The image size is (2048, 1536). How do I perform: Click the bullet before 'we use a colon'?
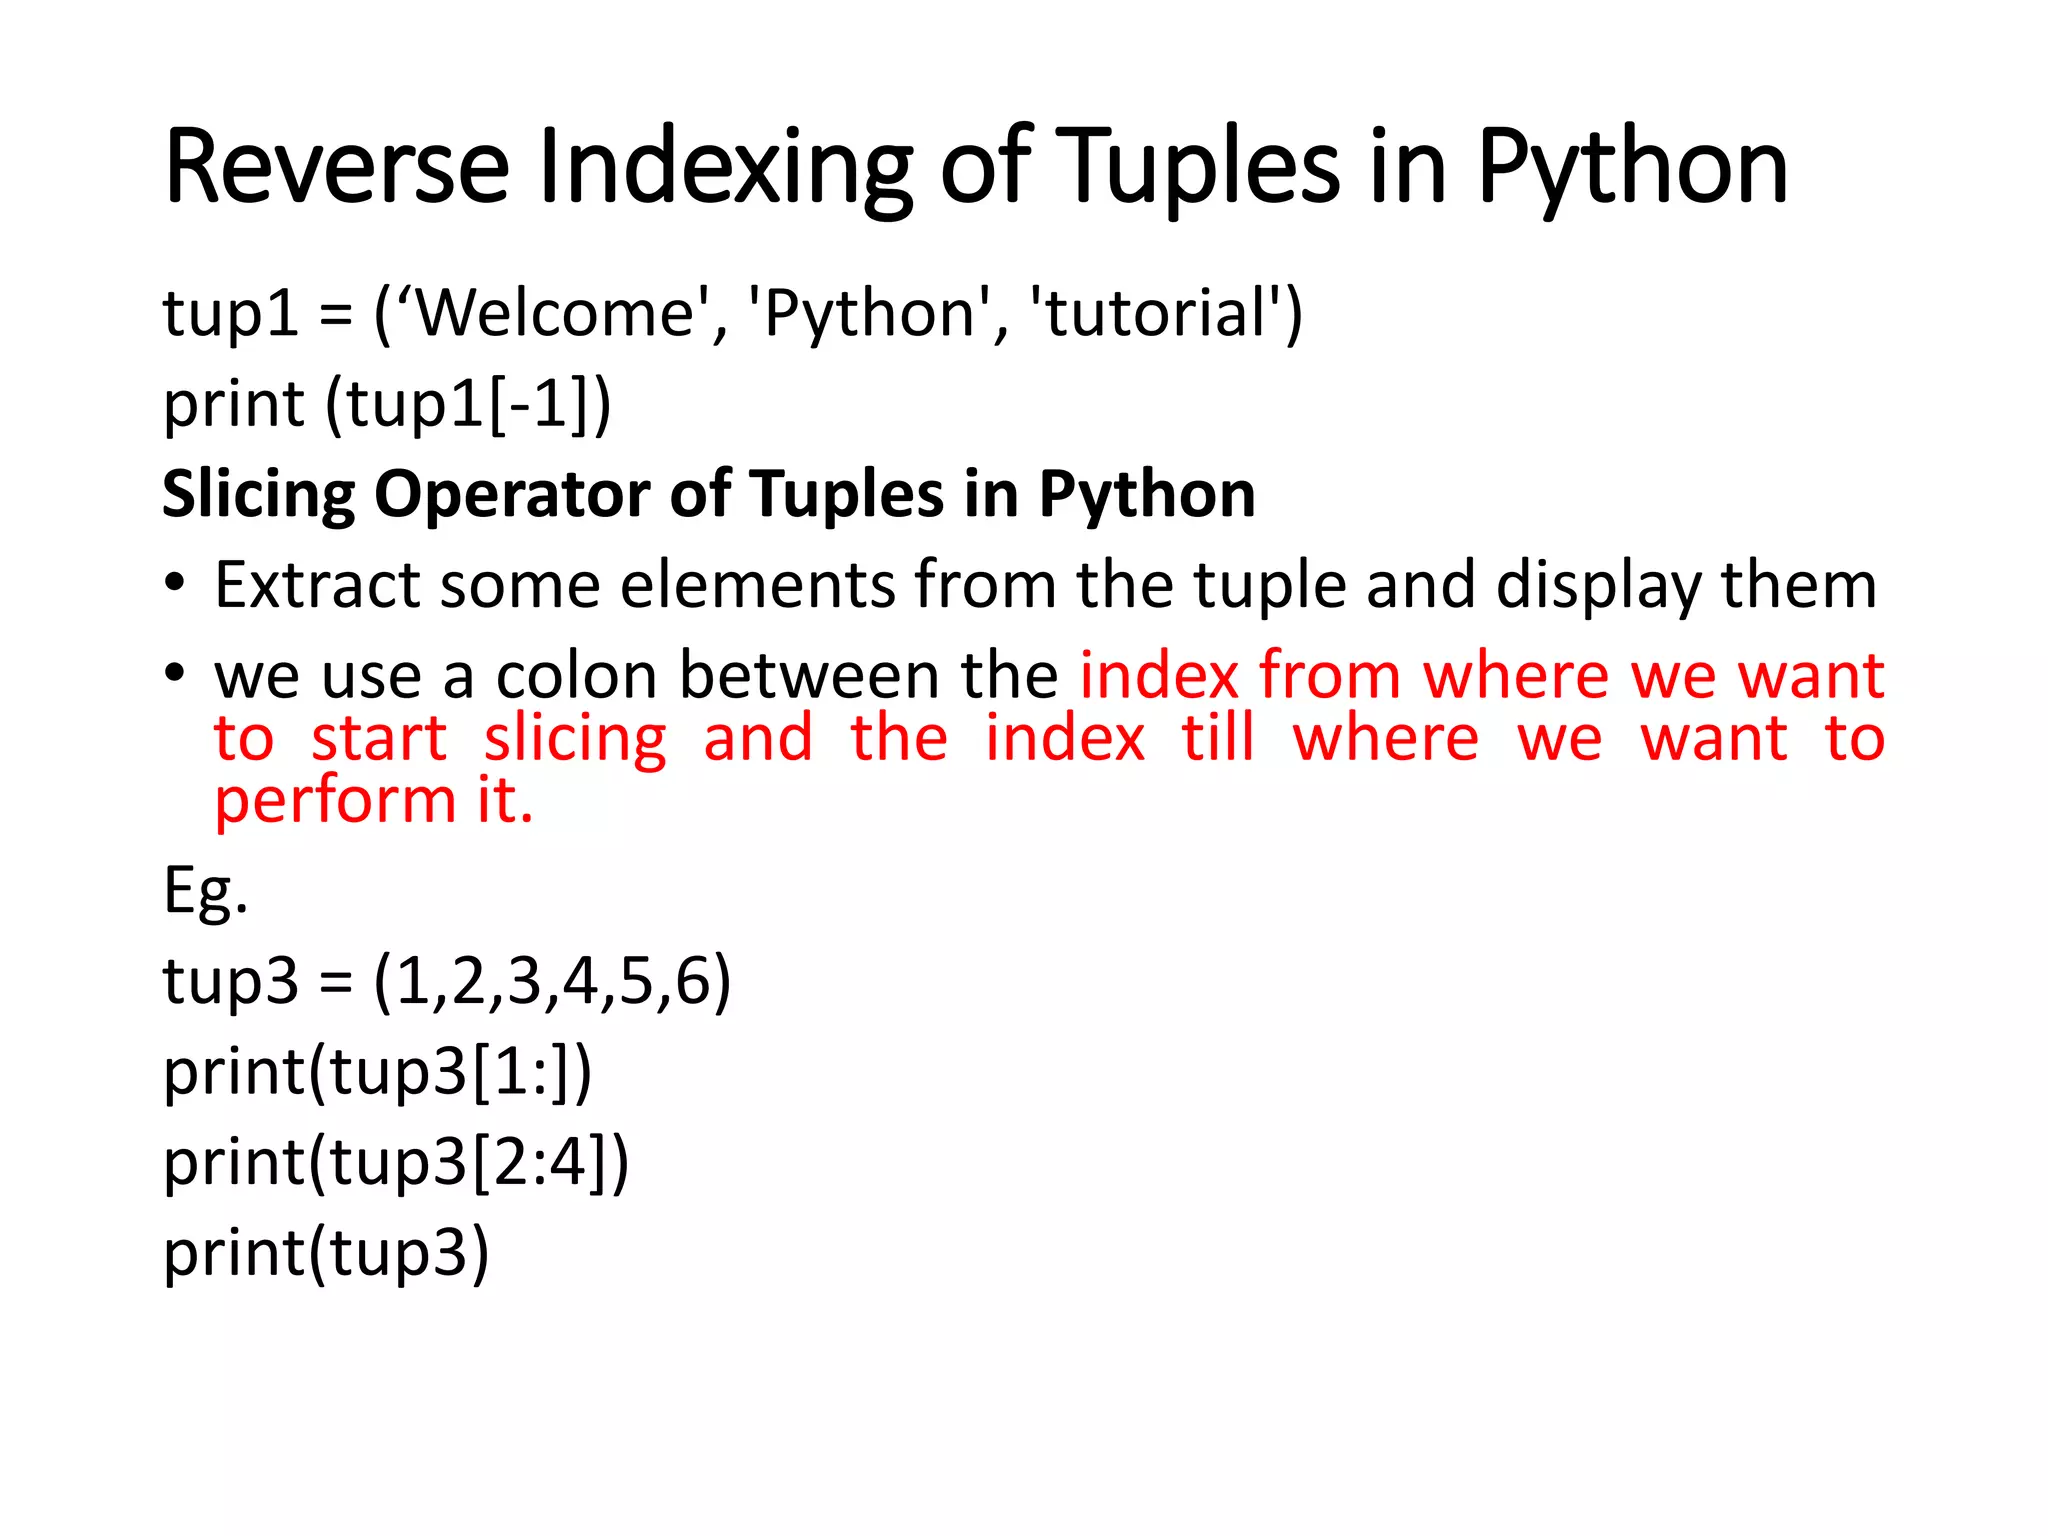click(x=175, y=673)
